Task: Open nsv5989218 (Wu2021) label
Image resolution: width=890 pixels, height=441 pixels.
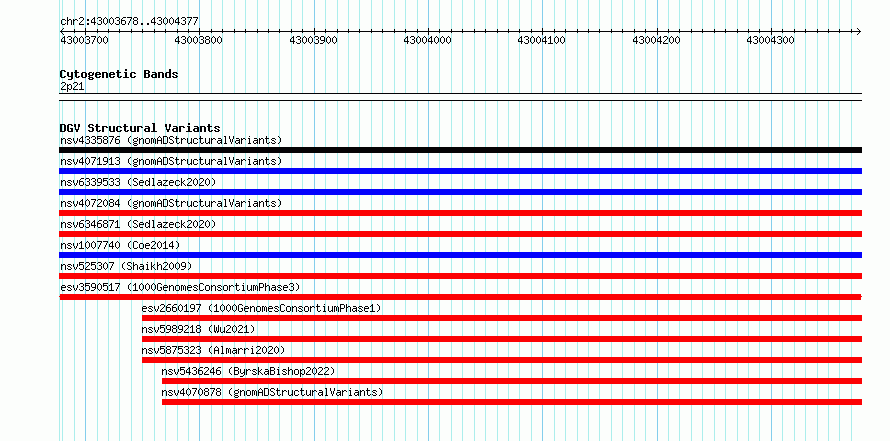Action: 199,329
